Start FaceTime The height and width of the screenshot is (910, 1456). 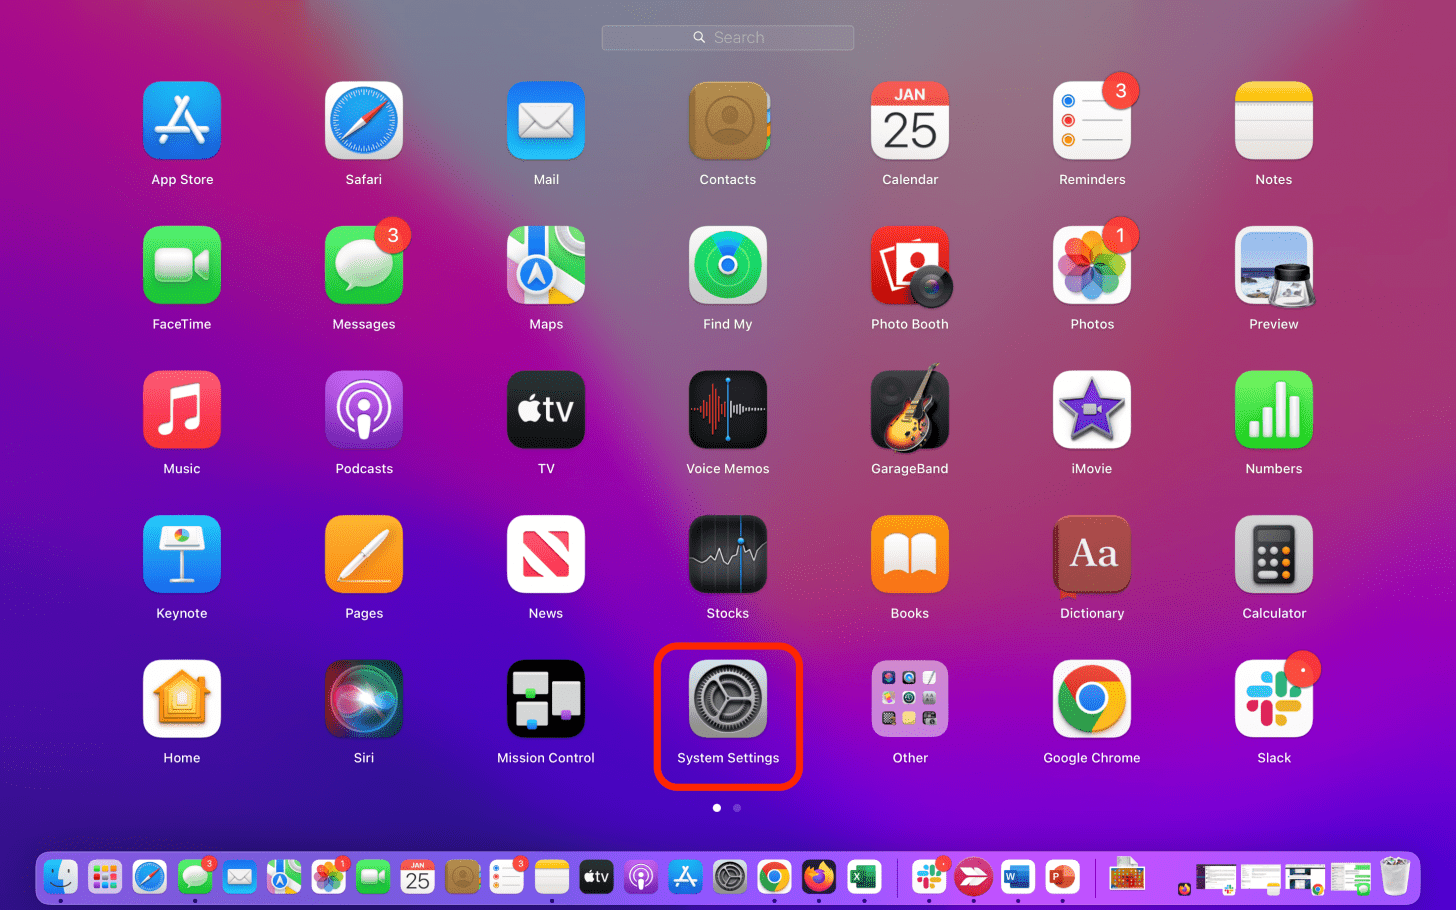182,265
